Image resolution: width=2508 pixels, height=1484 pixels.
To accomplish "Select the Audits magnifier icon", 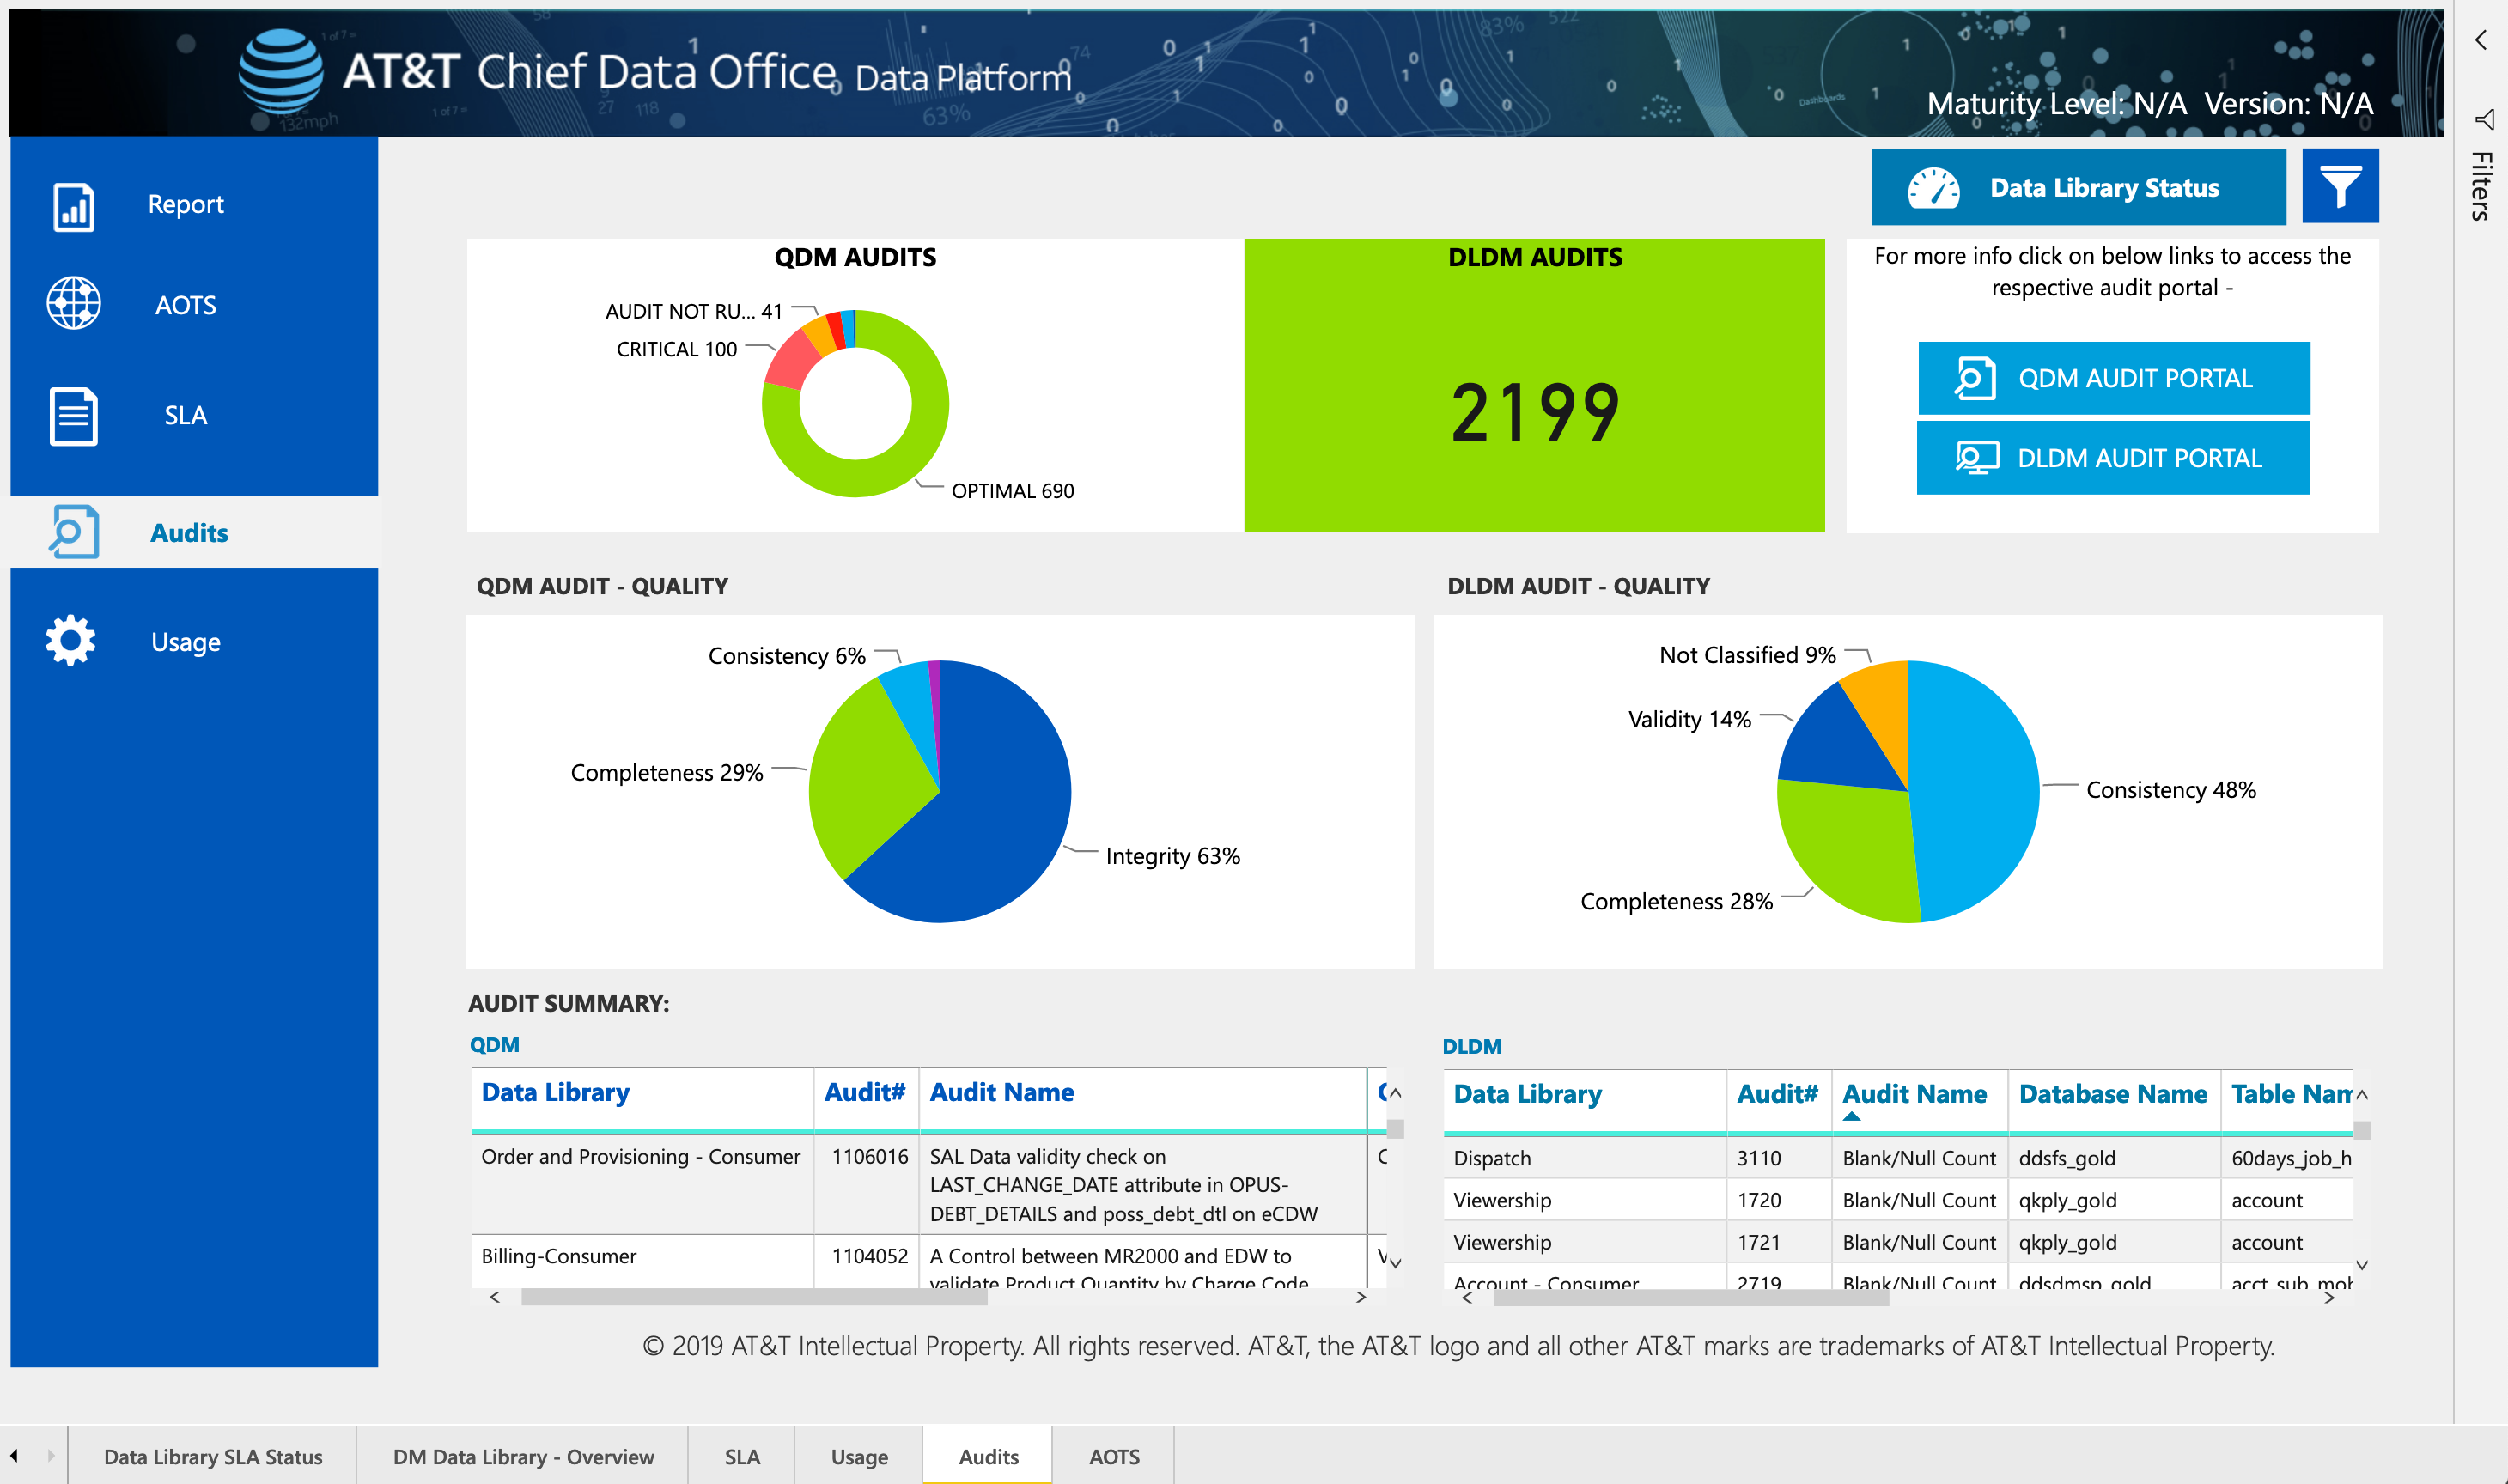I will coord(73,531).
